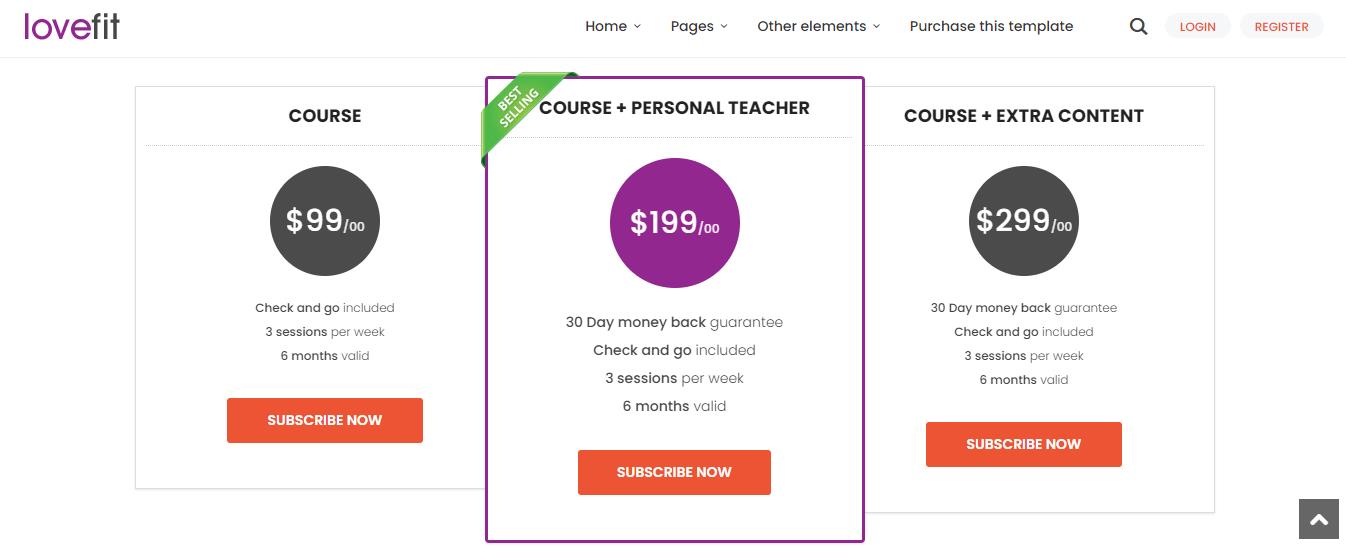Click the Course + Personal Teacher heading
Screen dimensions: 1346x547
(x=675, y=108)
